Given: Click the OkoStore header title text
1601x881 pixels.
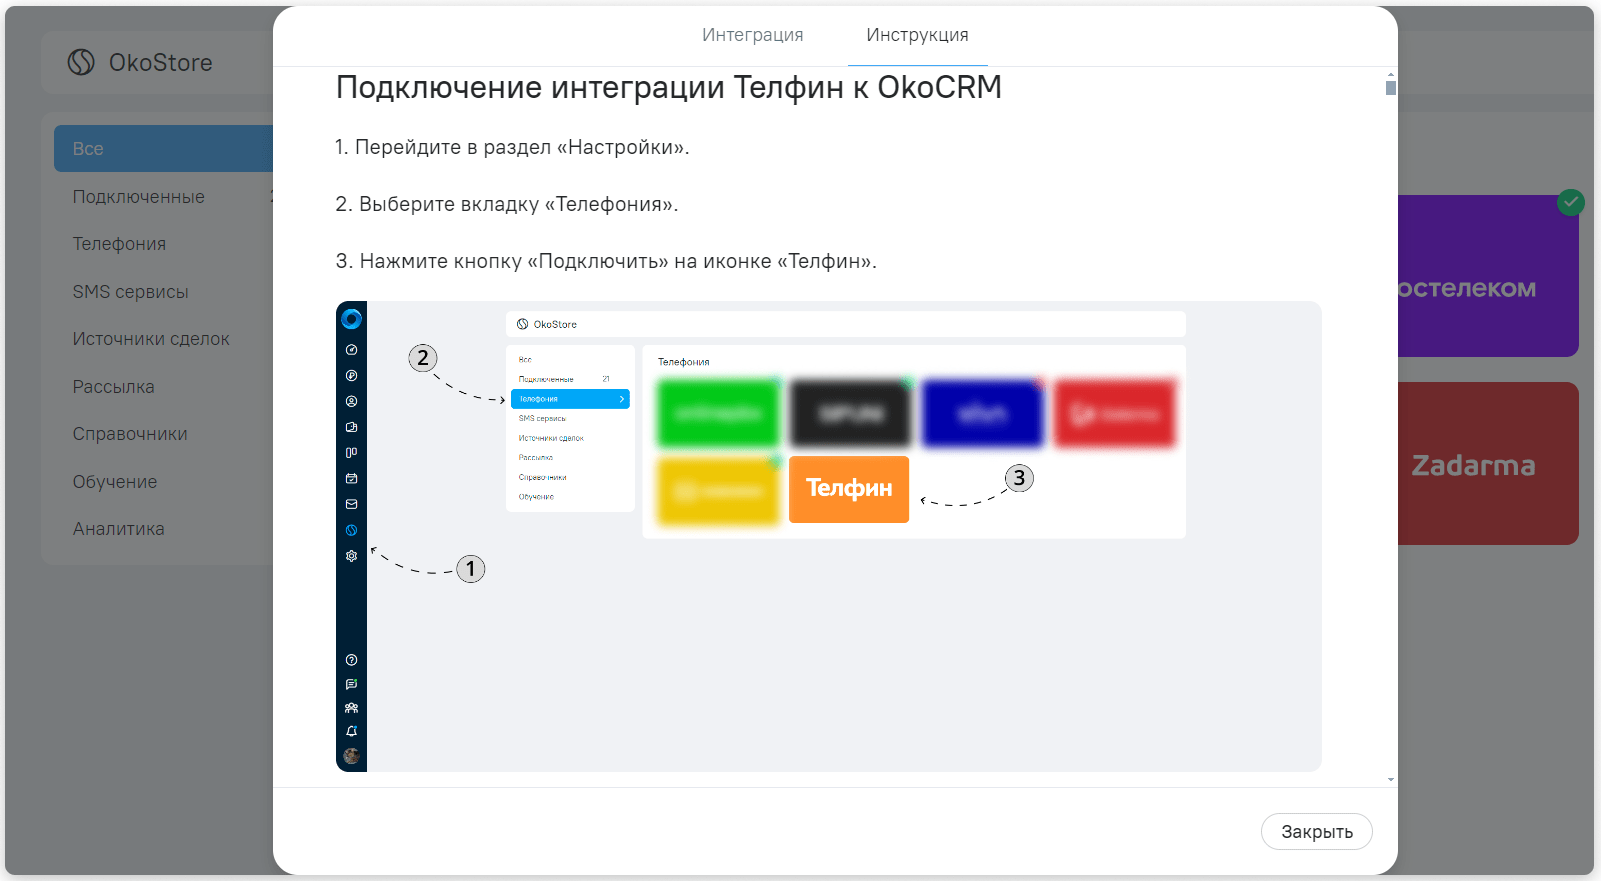Looking at the screenshot, I should 160,62.
